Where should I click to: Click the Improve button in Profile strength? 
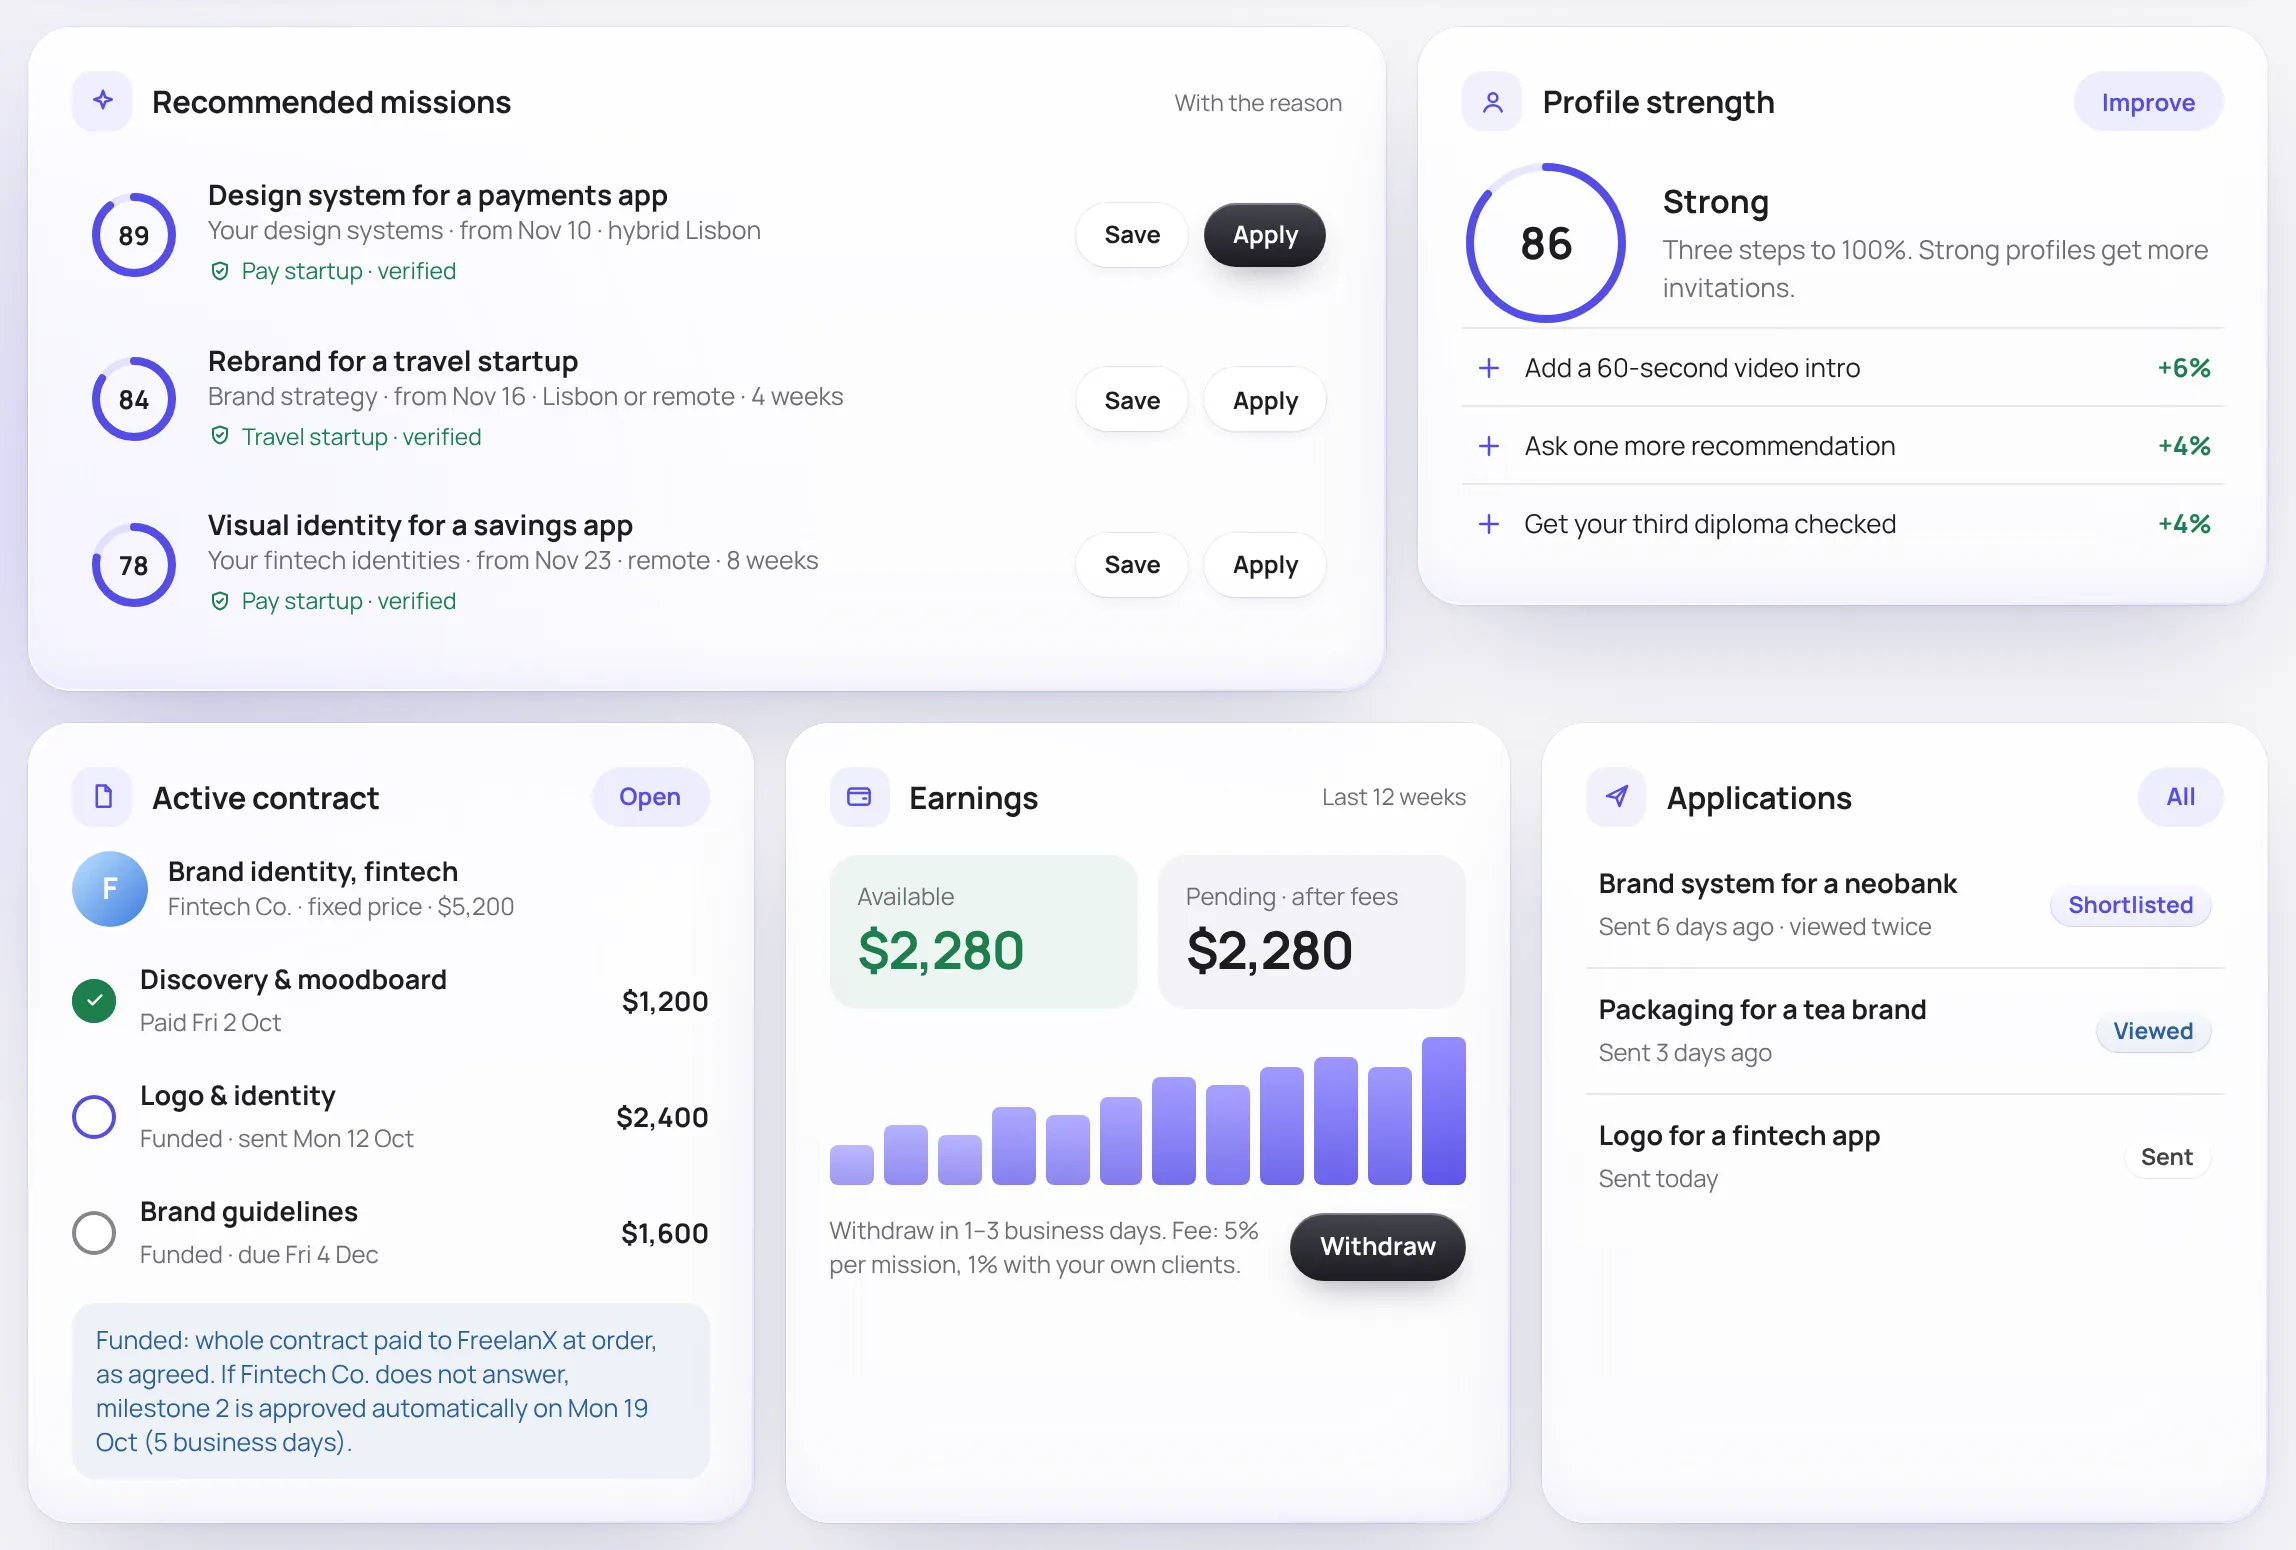[x=2148, y=102]
